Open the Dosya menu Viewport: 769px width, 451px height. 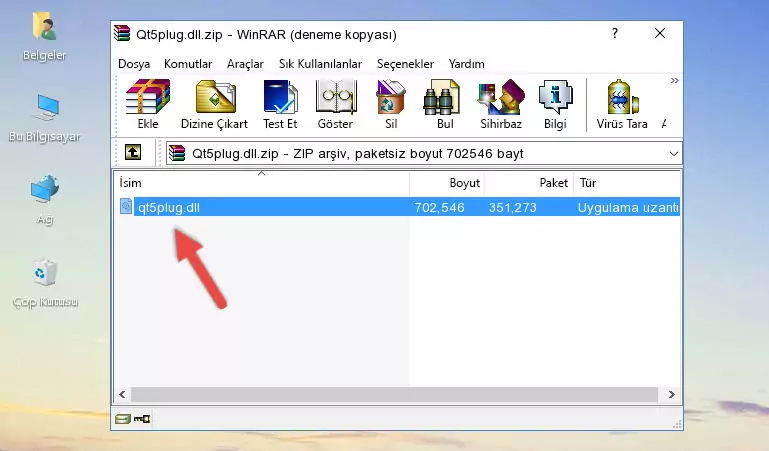(x=134, y=64)
